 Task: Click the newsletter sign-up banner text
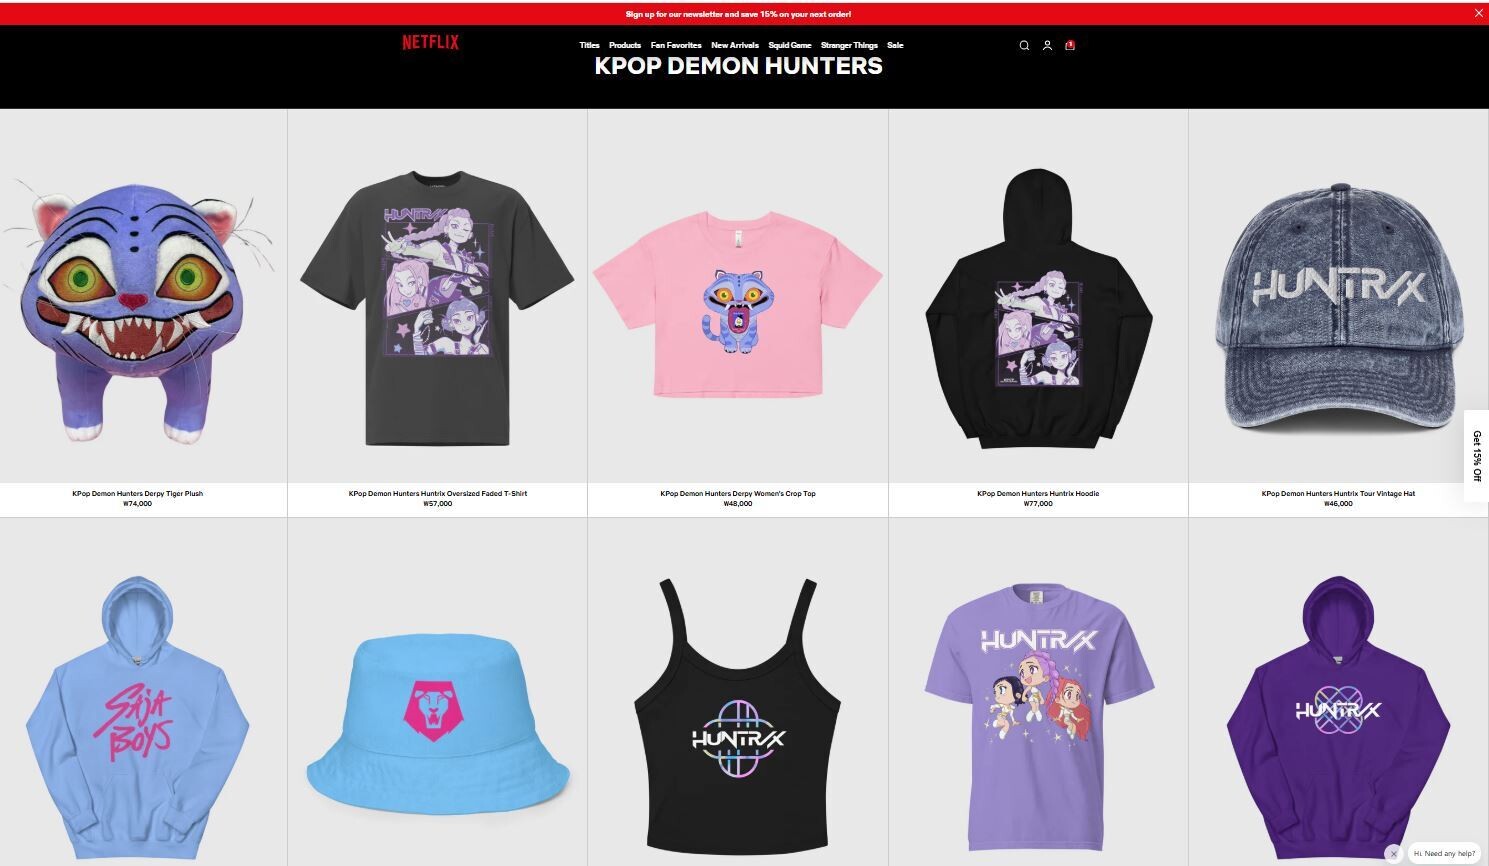pyautogui.click(x=738, y=14)
